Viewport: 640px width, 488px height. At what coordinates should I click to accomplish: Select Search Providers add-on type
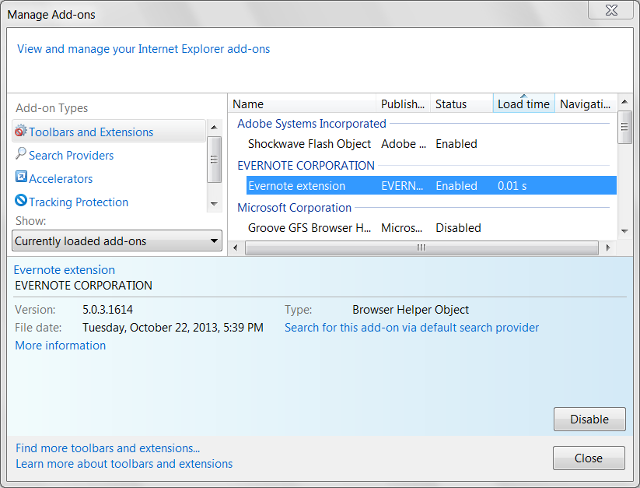71,155
